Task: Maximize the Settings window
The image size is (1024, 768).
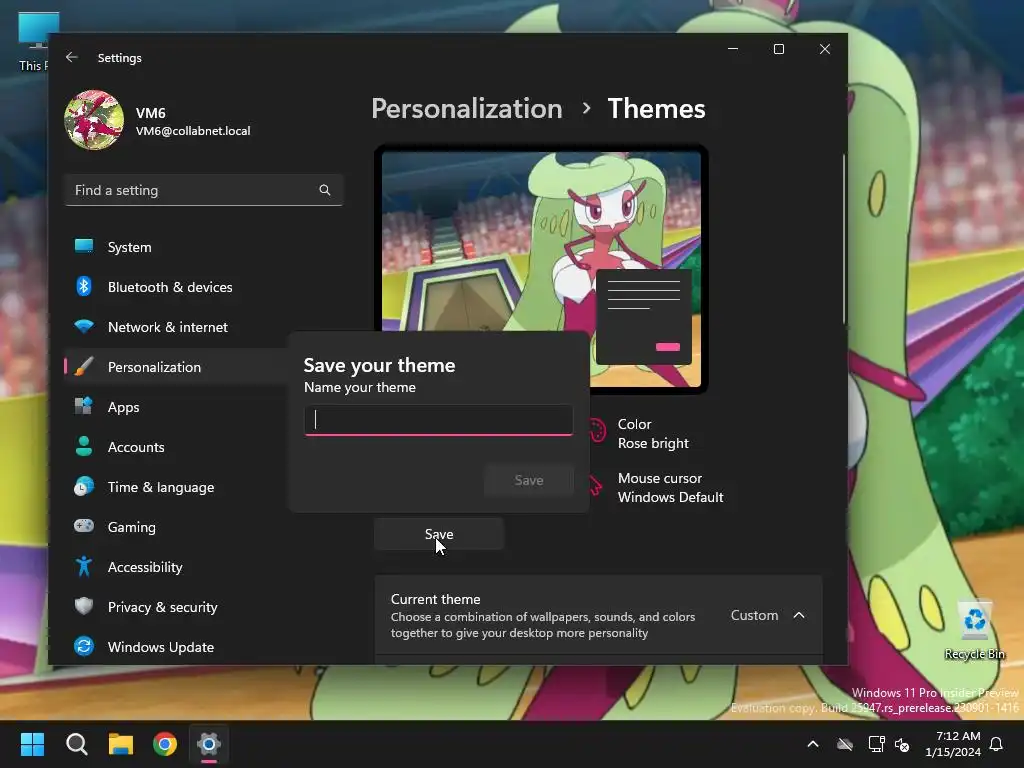Action: tap(778, 49)
